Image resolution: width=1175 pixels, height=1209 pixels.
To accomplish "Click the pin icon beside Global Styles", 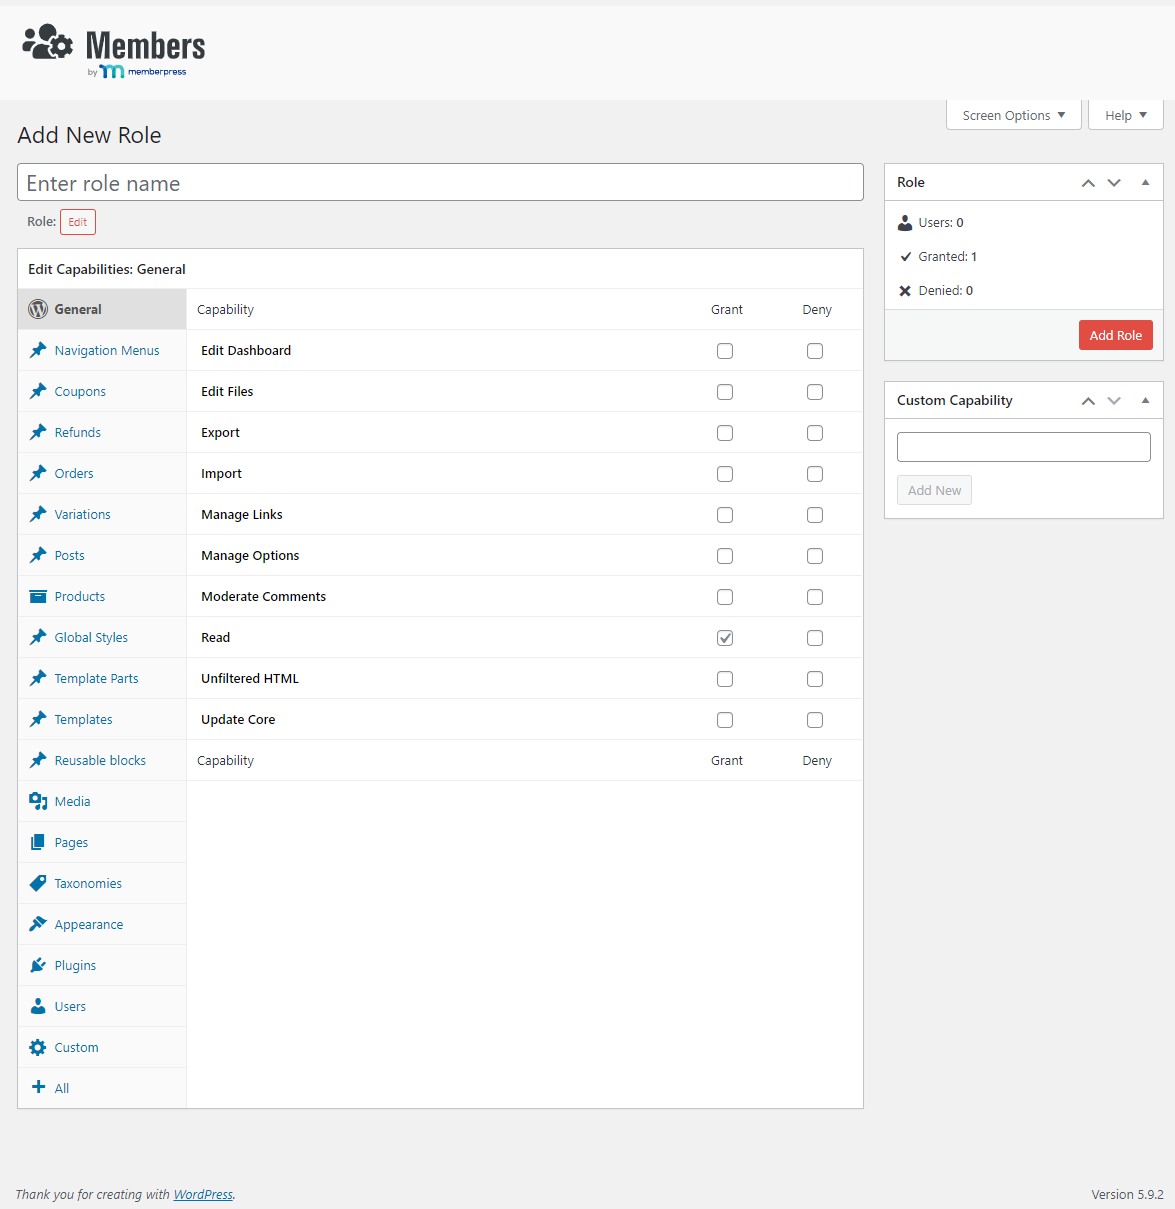I will pyautogui.click(x=38, y=637).
